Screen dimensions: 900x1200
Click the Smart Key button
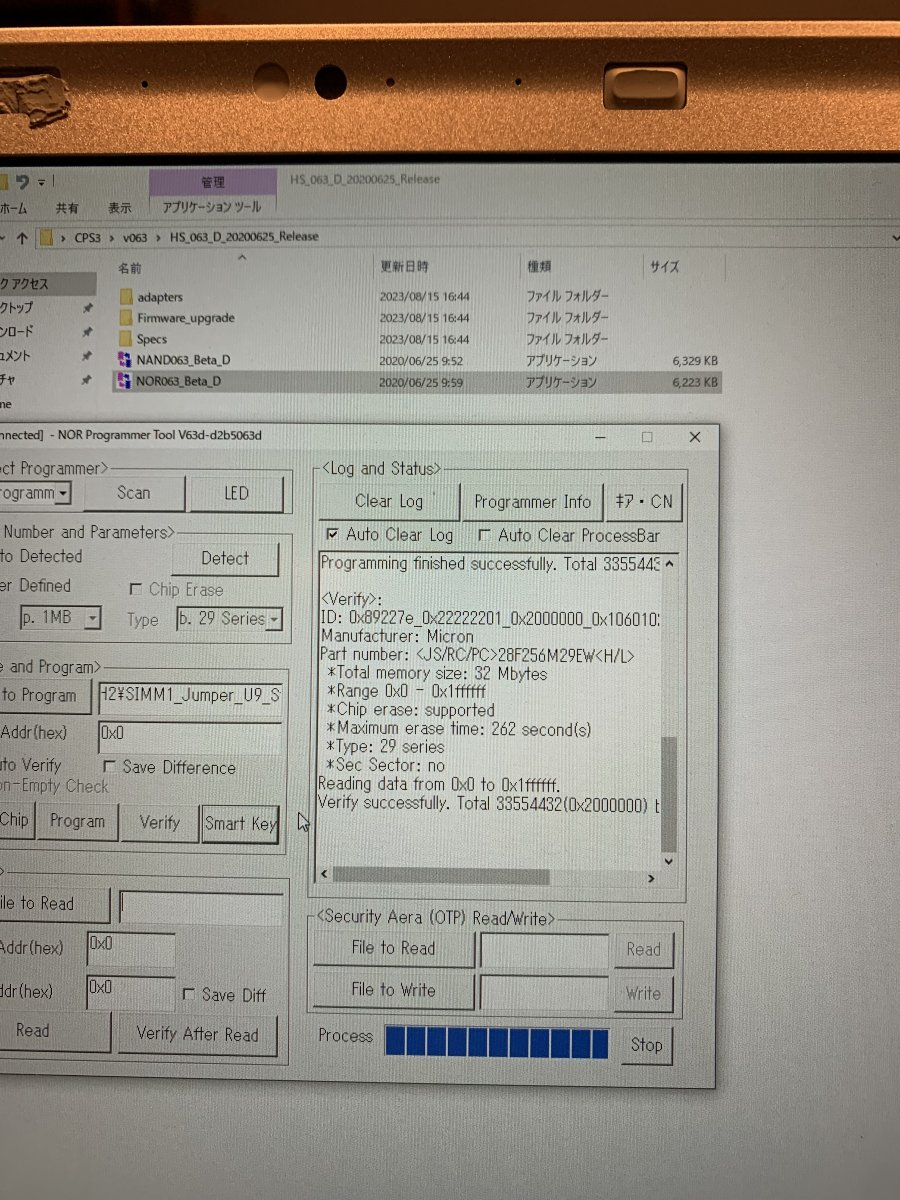(240, 824)
